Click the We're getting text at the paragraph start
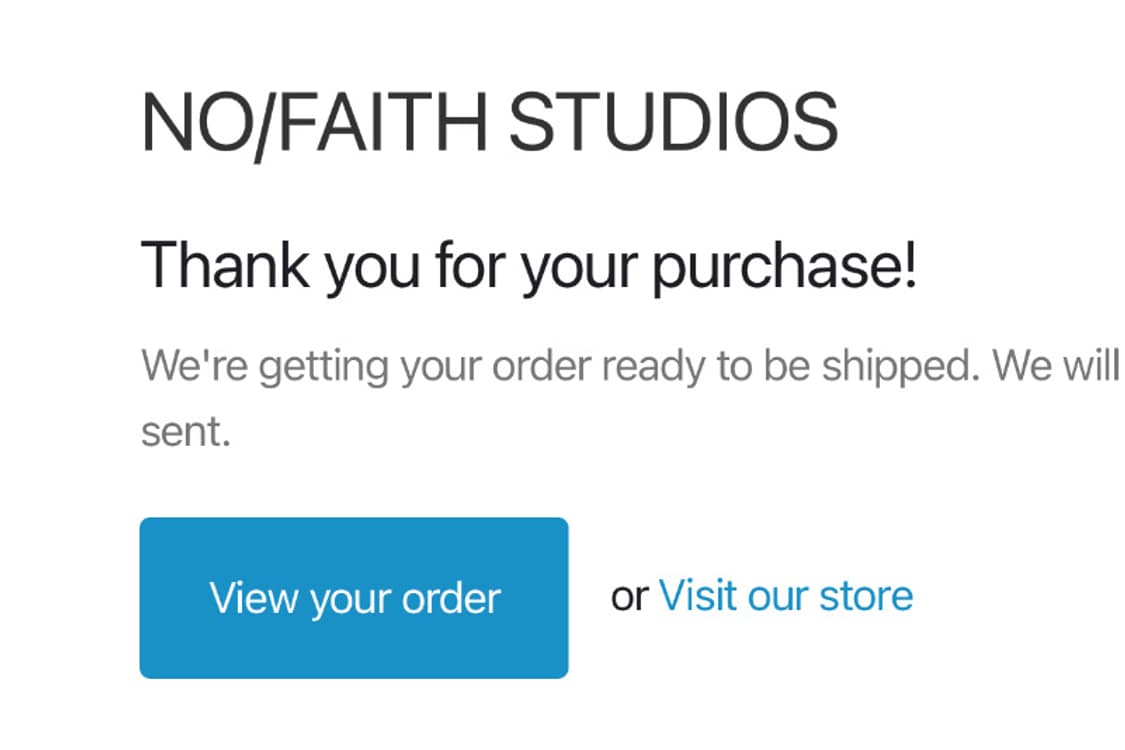The height and width of the screenshot is (750, 1125). [265, 367]
